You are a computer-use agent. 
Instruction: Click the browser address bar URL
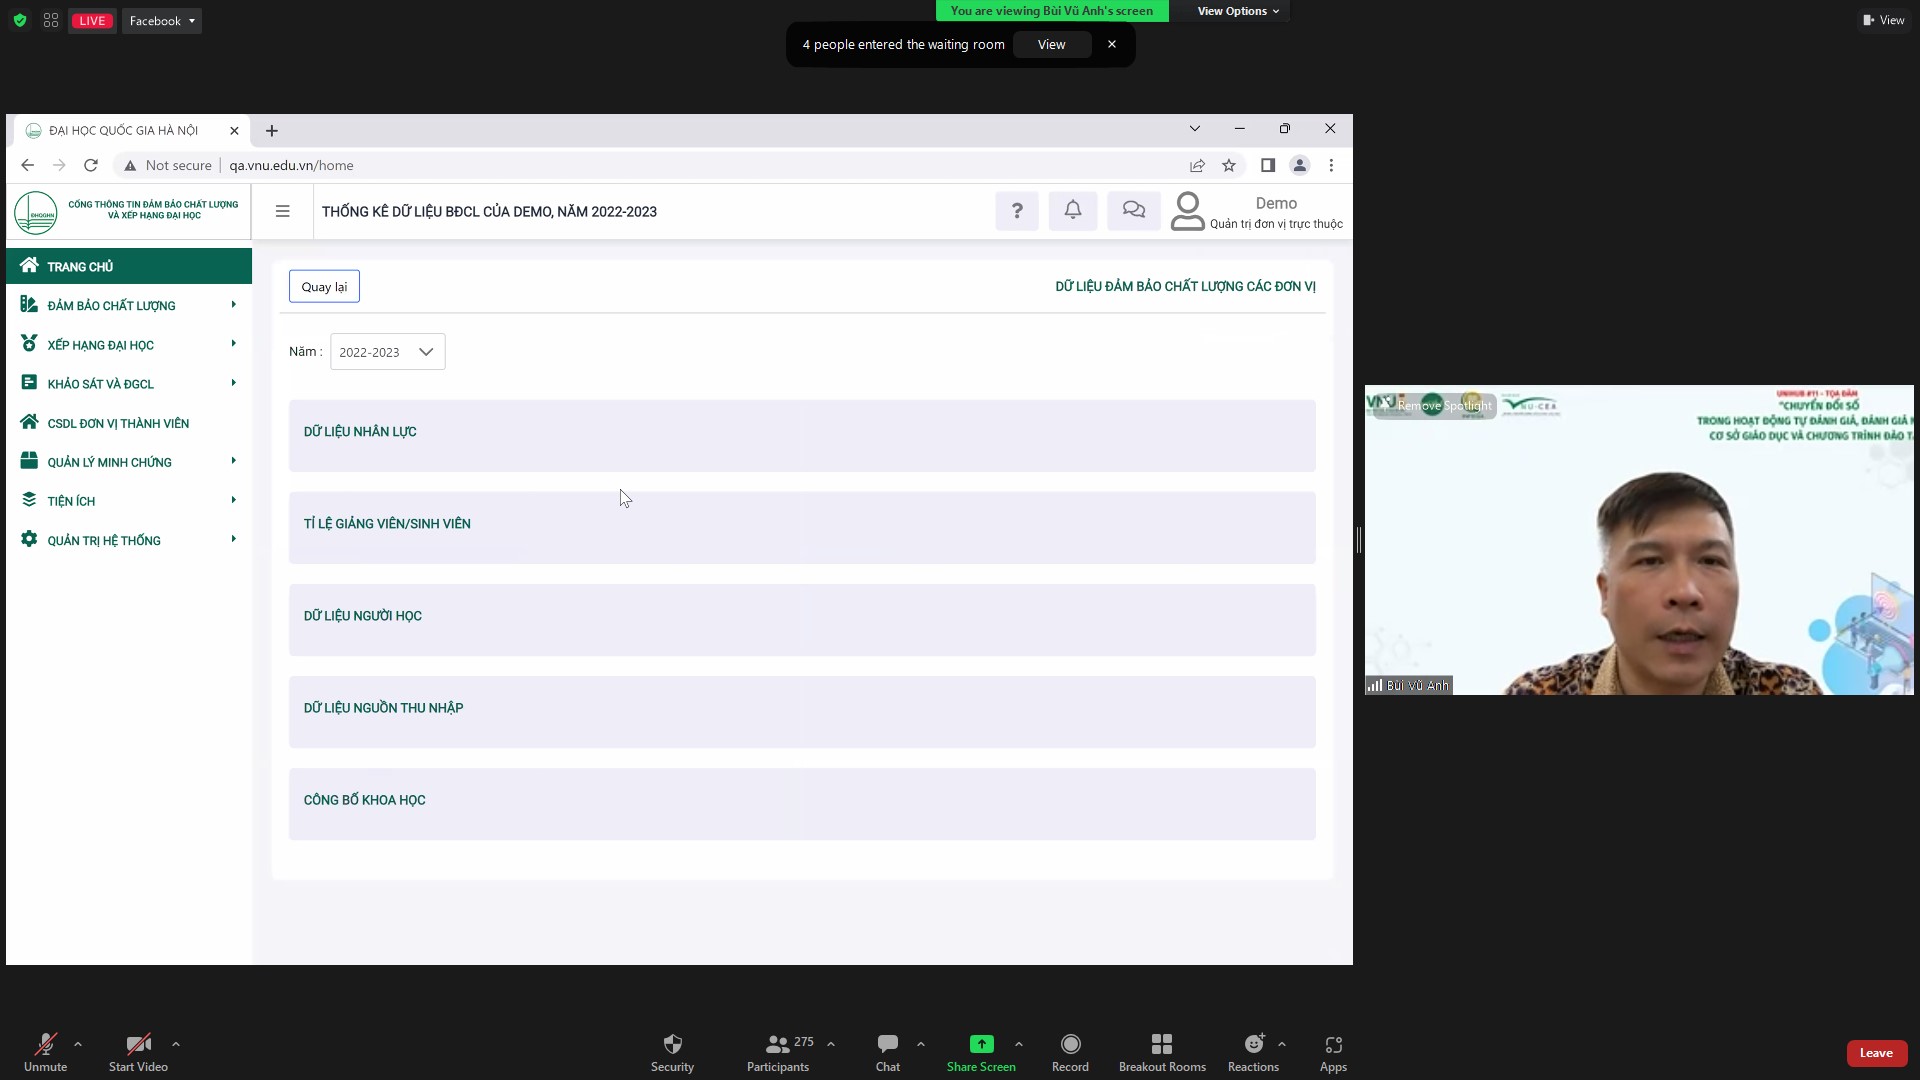click(291, 166)
